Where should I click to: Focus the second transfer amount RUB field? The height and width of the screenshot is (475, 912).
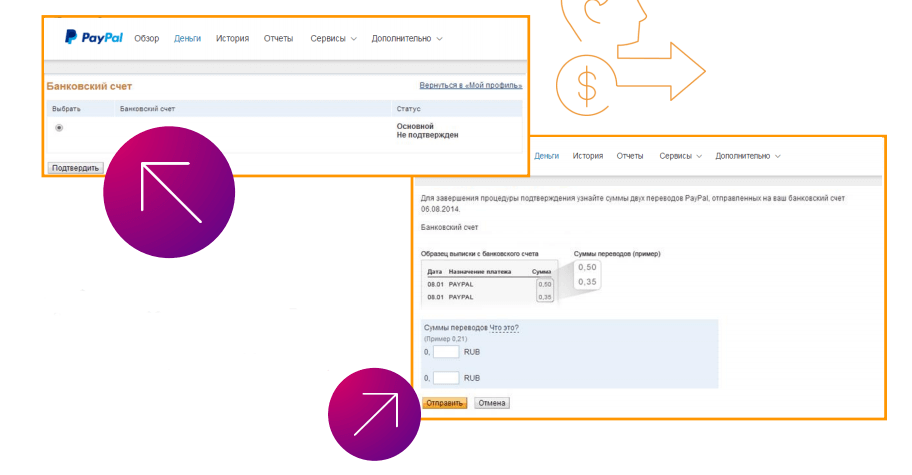click(x=446, y=378)
